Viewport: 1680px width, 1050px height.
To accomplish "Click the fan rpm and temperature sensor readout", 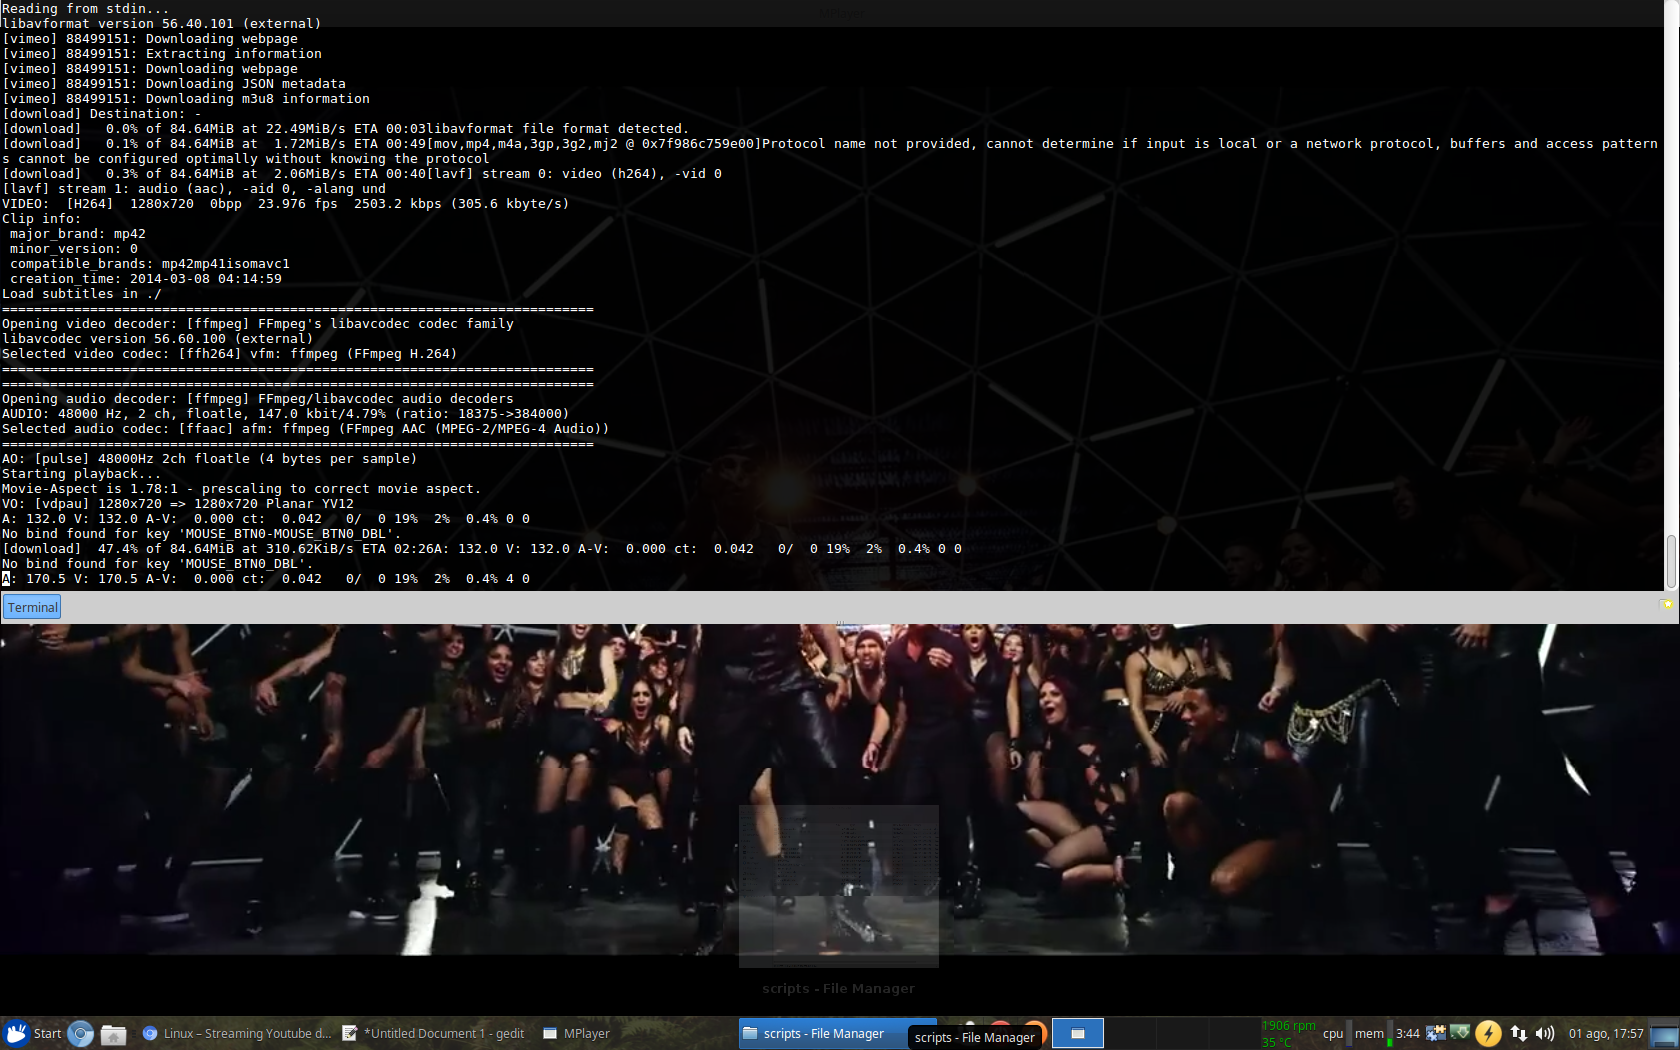I will coord(1289,1034).
